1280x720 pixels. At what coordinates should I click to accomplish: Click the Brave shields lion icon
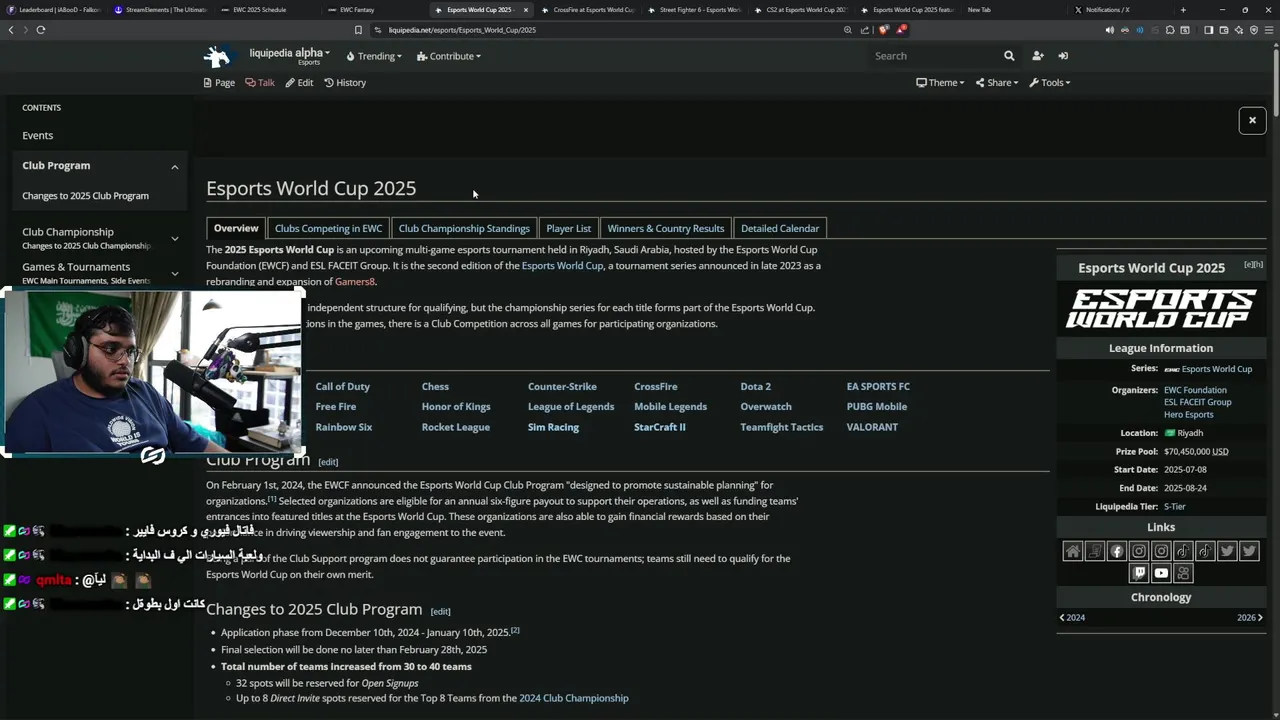coord(883,30)
